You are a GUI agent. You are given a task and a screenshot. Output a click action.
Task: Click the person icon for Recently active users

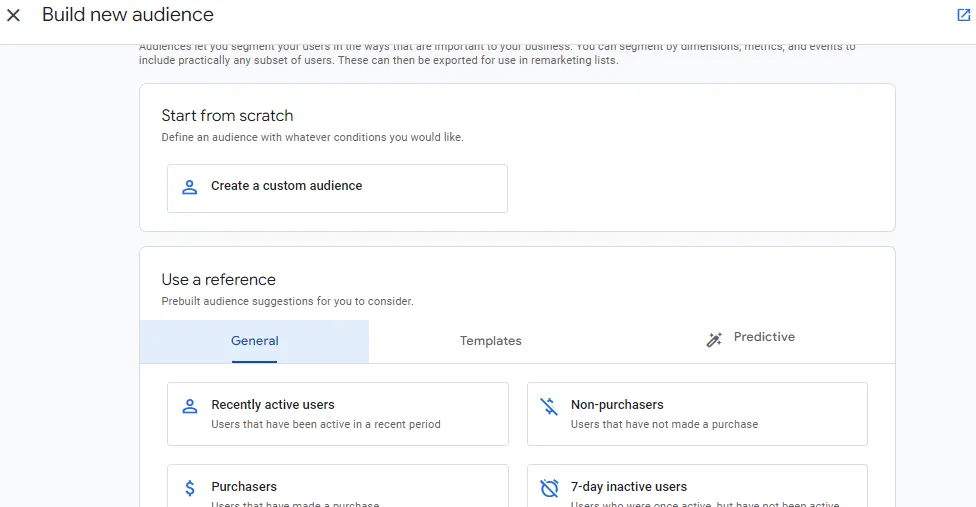click(190, 406)
